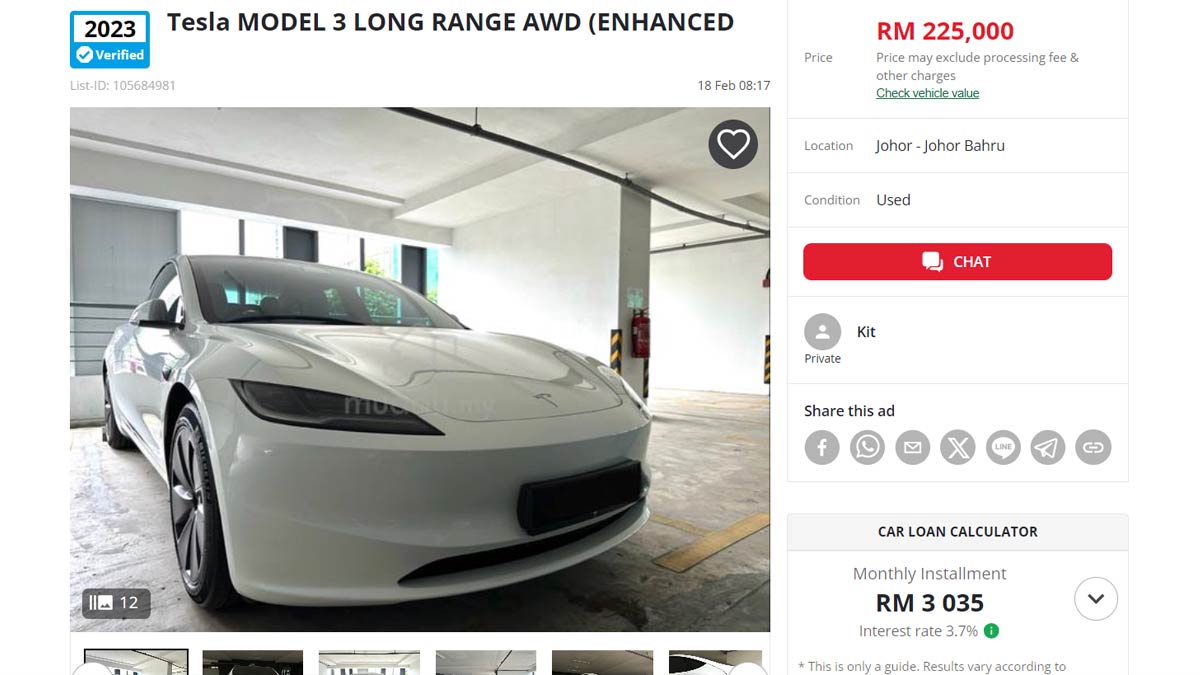Viewport: 1200px width, 675px height.
Task: Share this ad on Facebook
Action: (822, 447)
